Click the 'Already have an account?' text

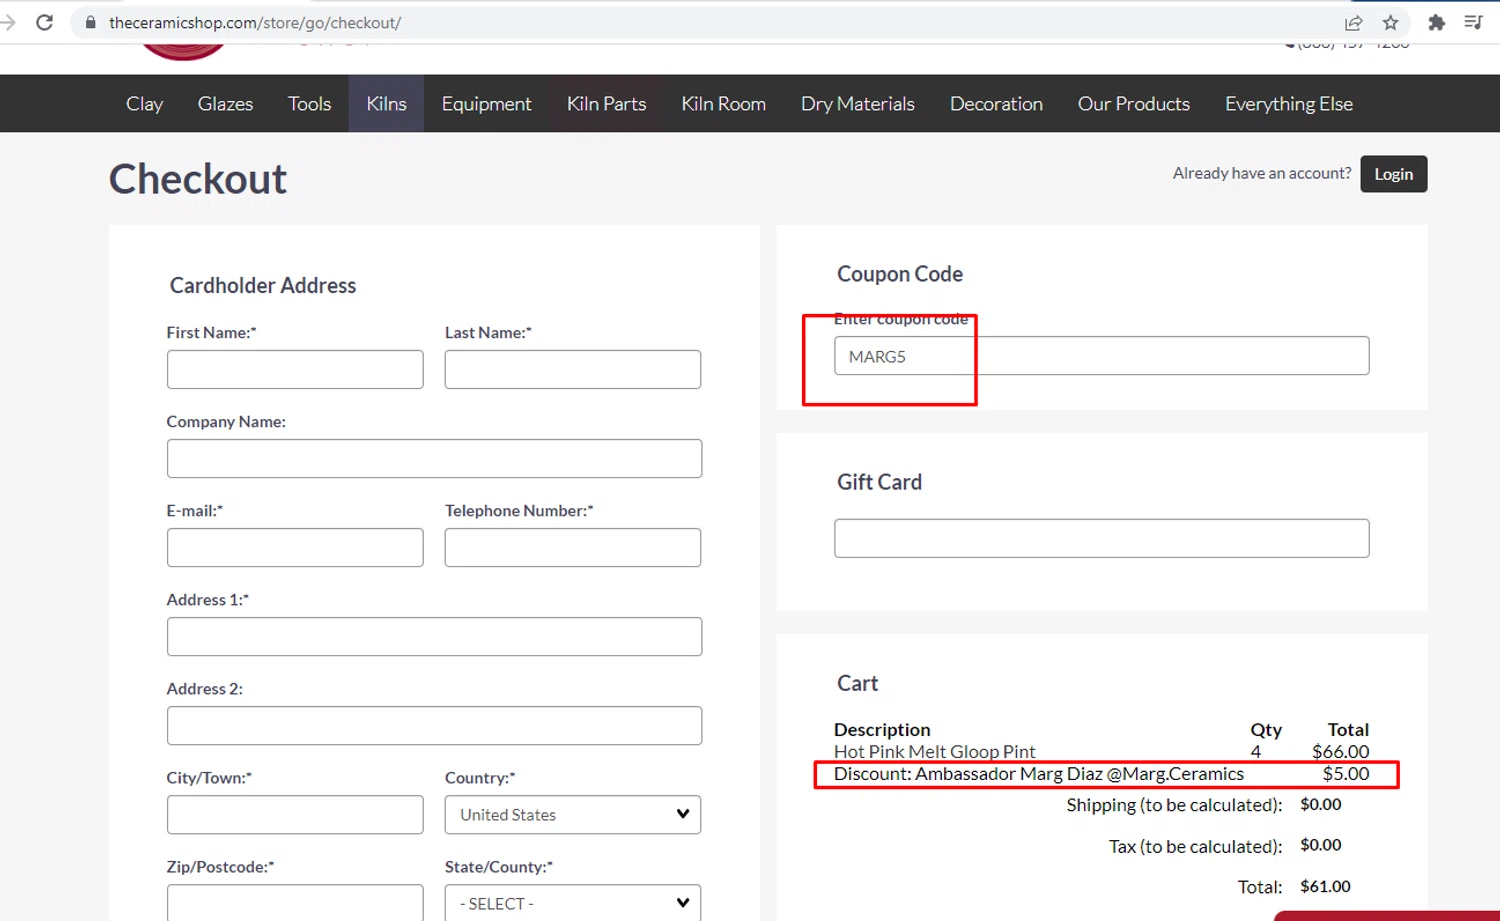pyautogui.click(x=1262, y=173)
